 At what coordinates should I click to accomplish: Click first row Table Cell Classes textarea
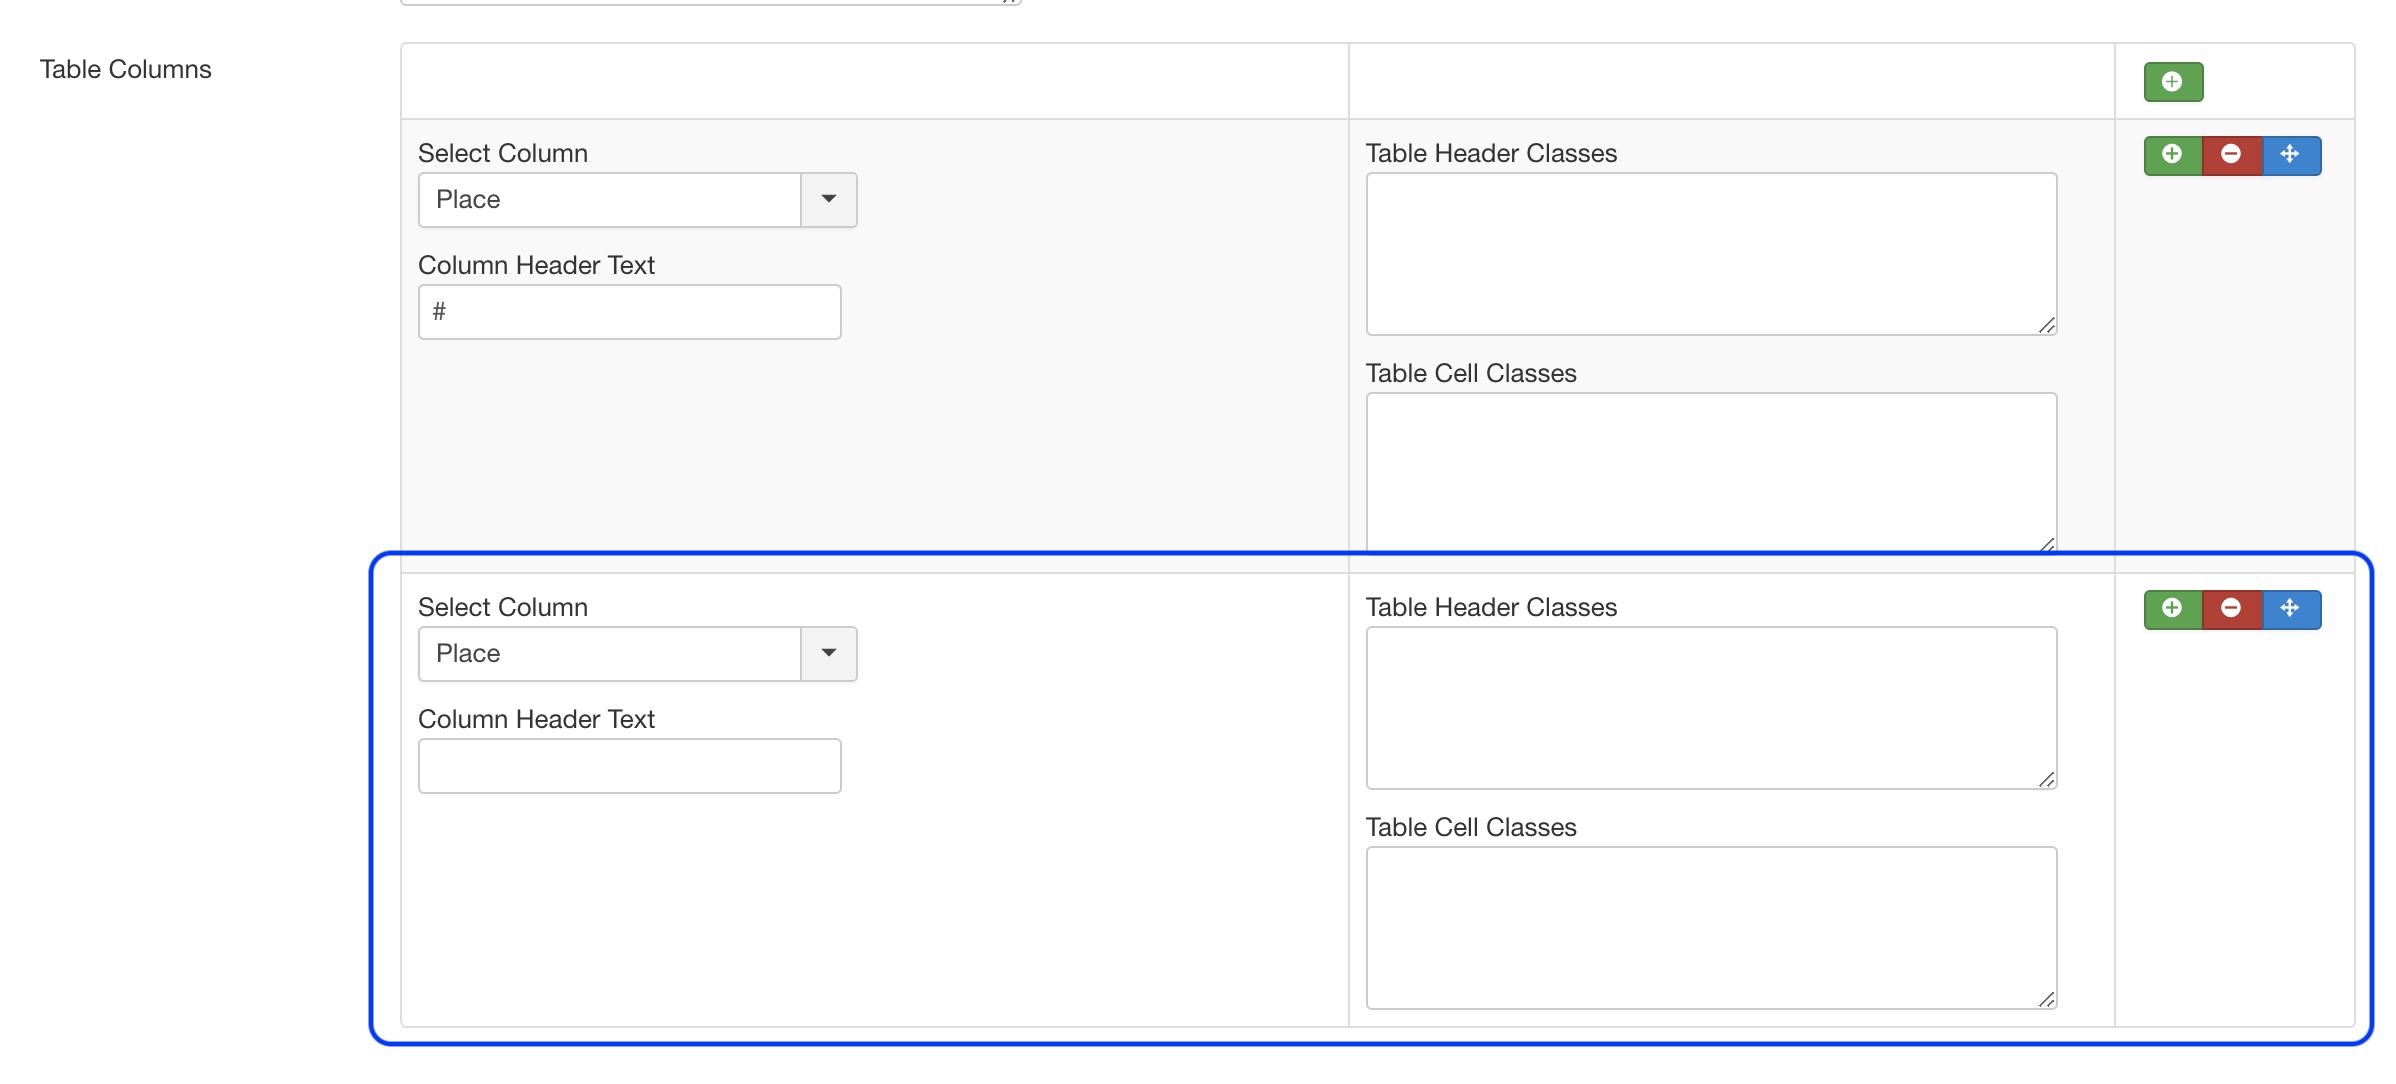(1710, 470)
